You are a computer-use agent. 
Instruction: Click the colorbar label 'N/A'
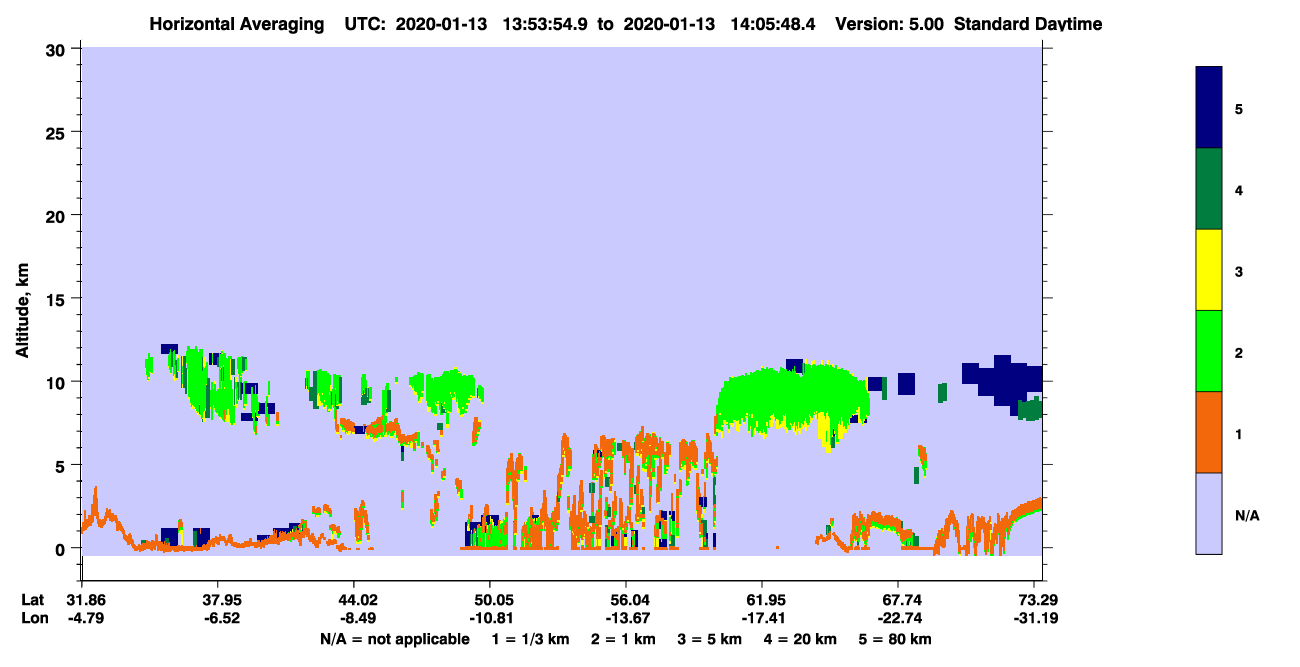(x=1247, y=514)
